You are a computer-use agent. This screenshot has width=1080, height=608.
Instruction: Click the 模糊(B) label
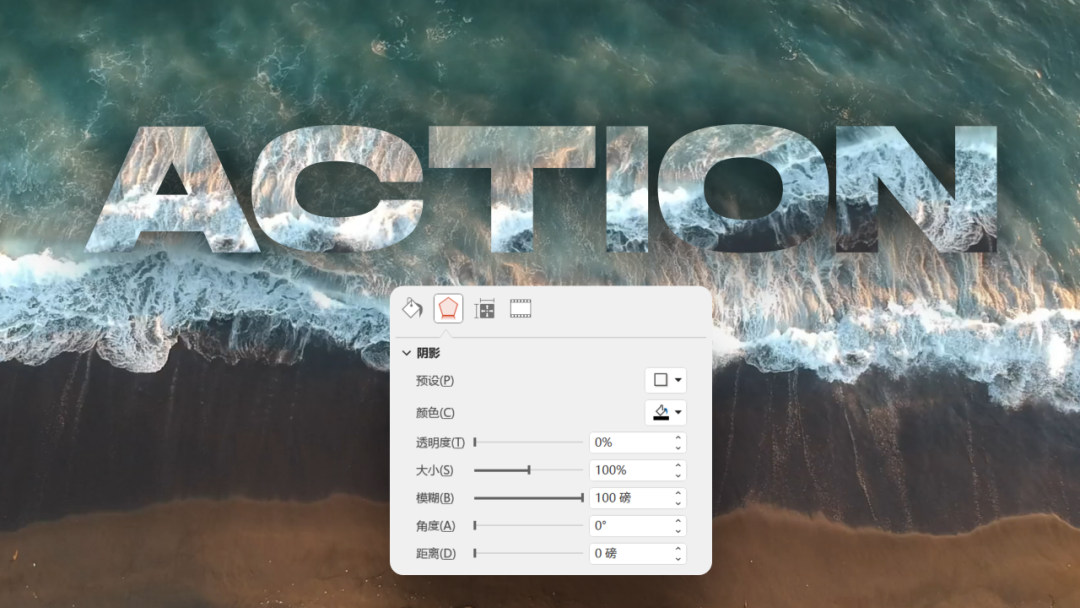(435, 498)
